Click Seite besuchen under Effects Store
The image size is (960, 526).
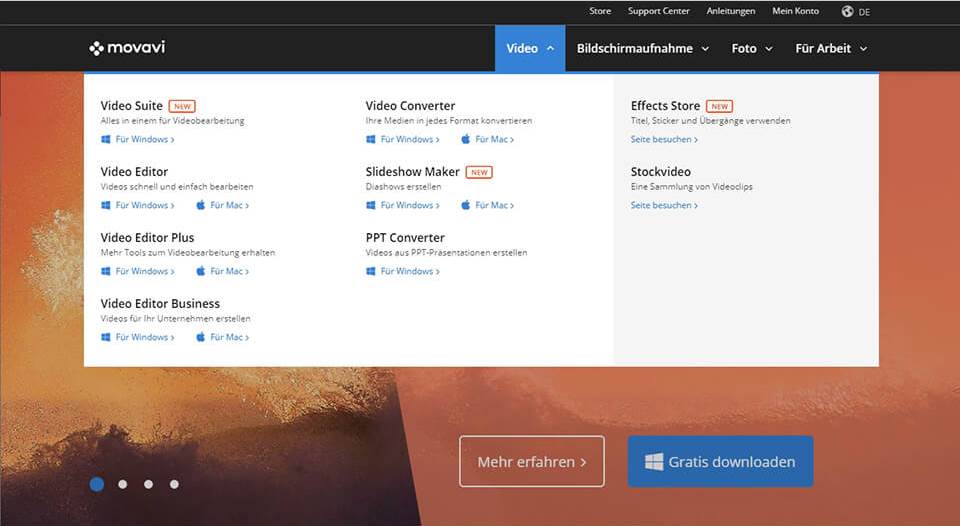pyautogui.click(x=664, y=139)
